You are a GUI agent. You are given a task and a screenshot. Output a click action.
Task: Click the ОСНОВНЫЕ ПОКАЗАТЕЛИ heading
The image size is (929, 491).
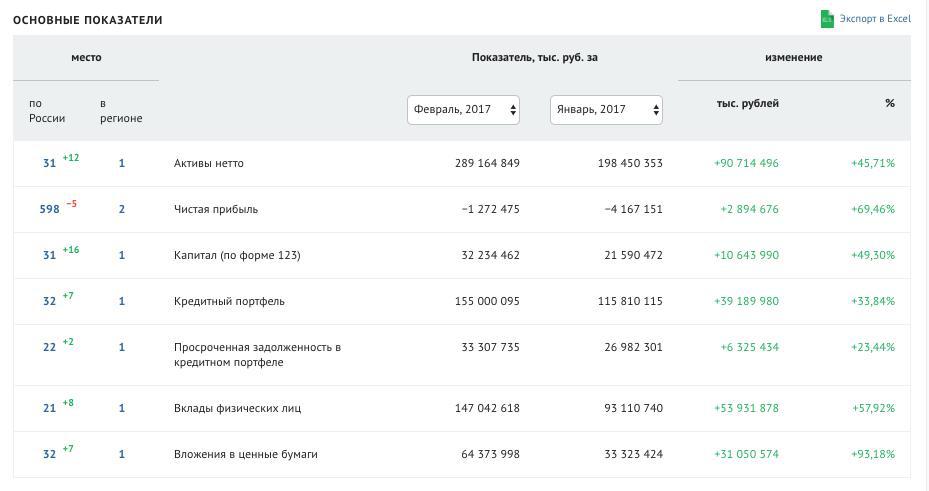pyautogui.click(x=88, y=20)
